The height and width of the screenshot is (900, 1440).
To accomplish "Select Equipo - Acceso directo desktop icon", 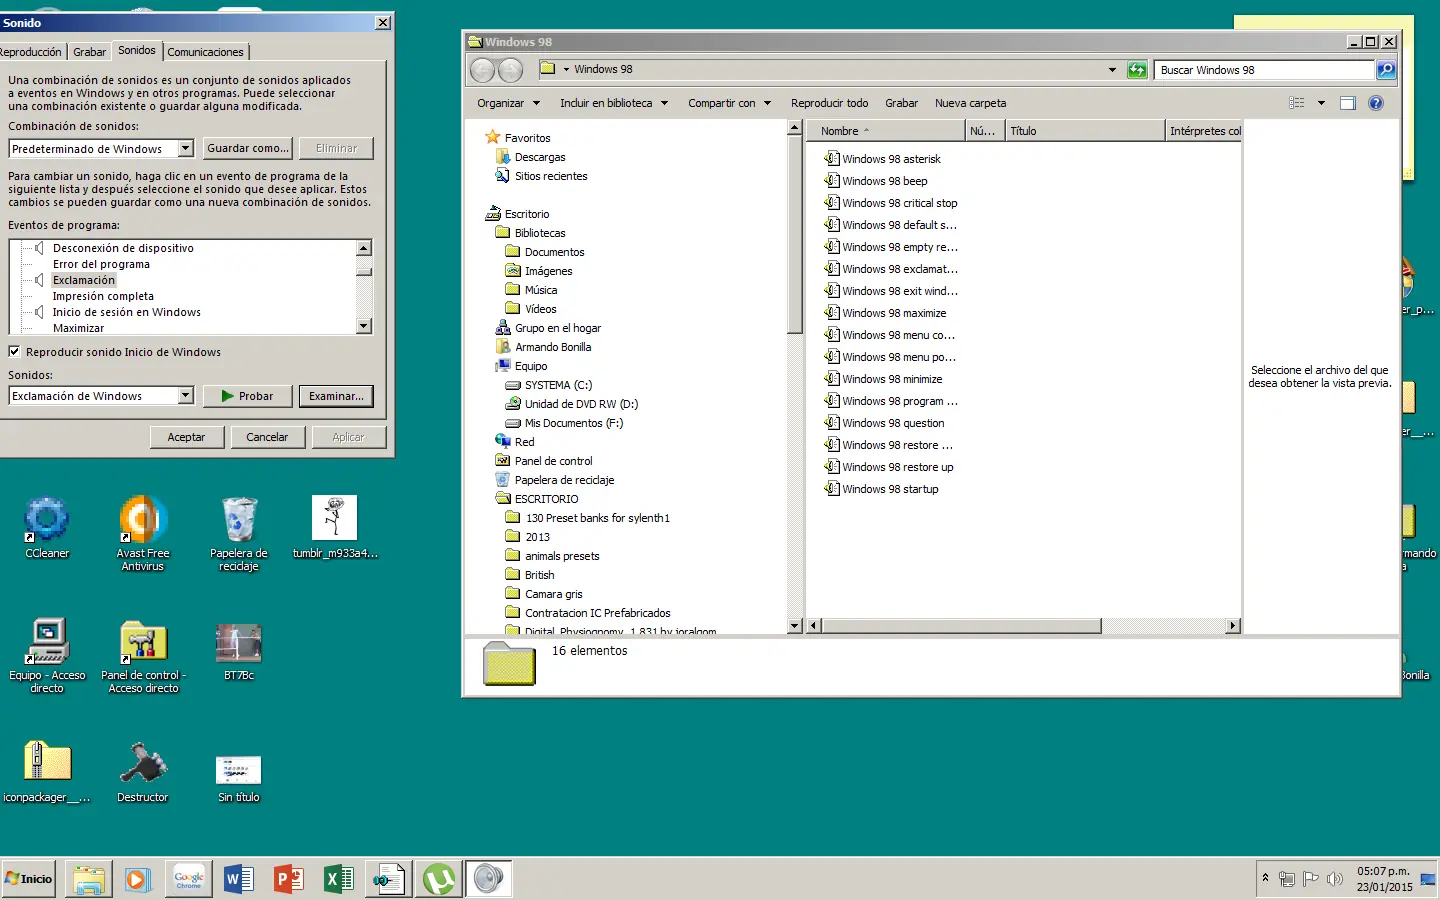I will pyautogui.click(x=47, y=655).
